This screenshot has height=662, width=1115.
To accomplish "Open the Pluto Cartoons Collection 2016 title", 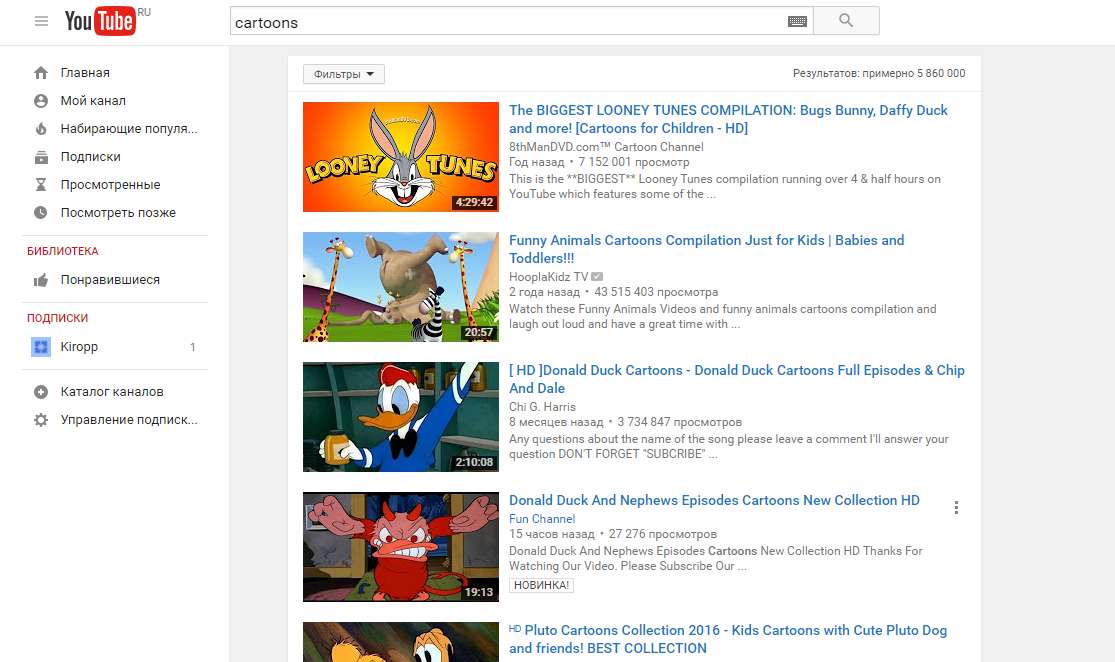I will (x=728, y=639).
